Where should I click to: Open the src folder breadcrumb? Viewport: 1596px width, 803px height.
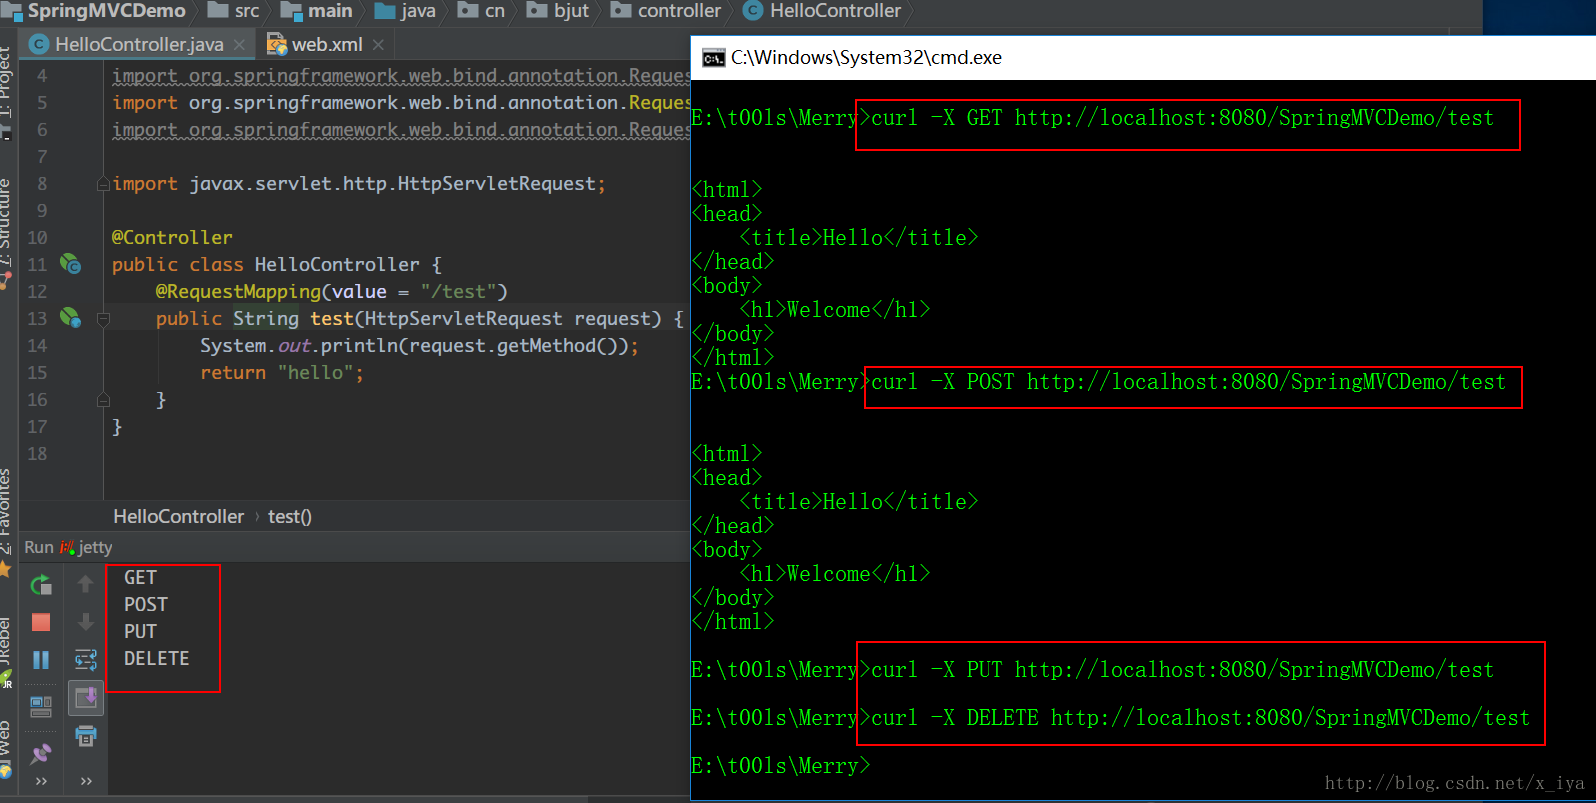pos(234,11)
